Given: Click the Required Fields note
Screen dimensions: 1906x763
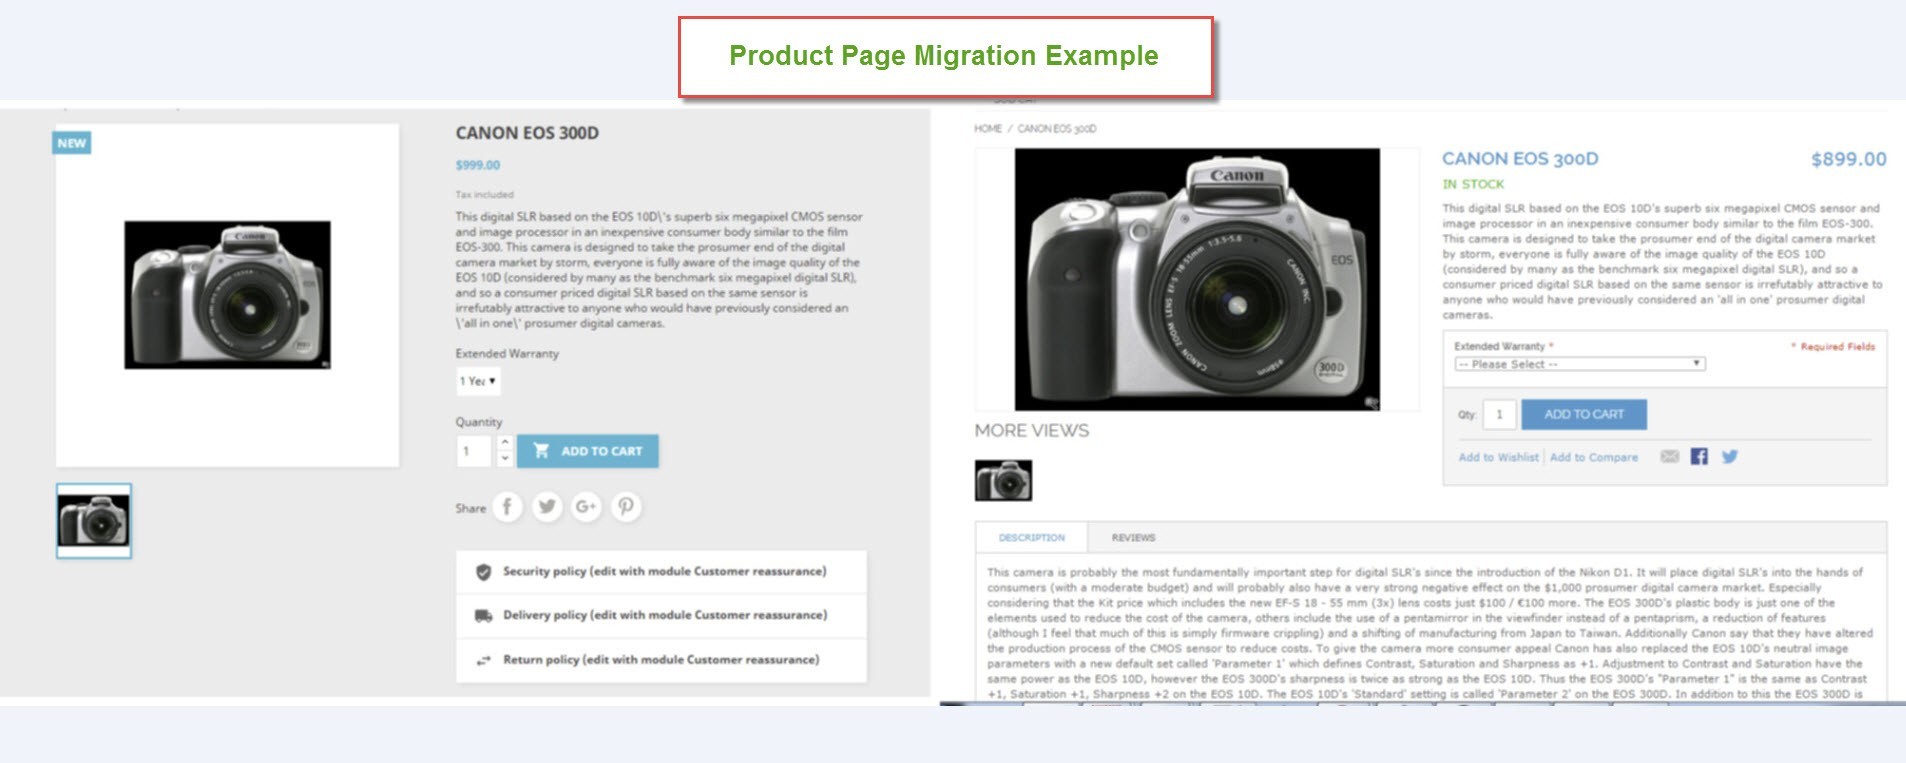Looking at the screenshot, I should point(1833,347).
